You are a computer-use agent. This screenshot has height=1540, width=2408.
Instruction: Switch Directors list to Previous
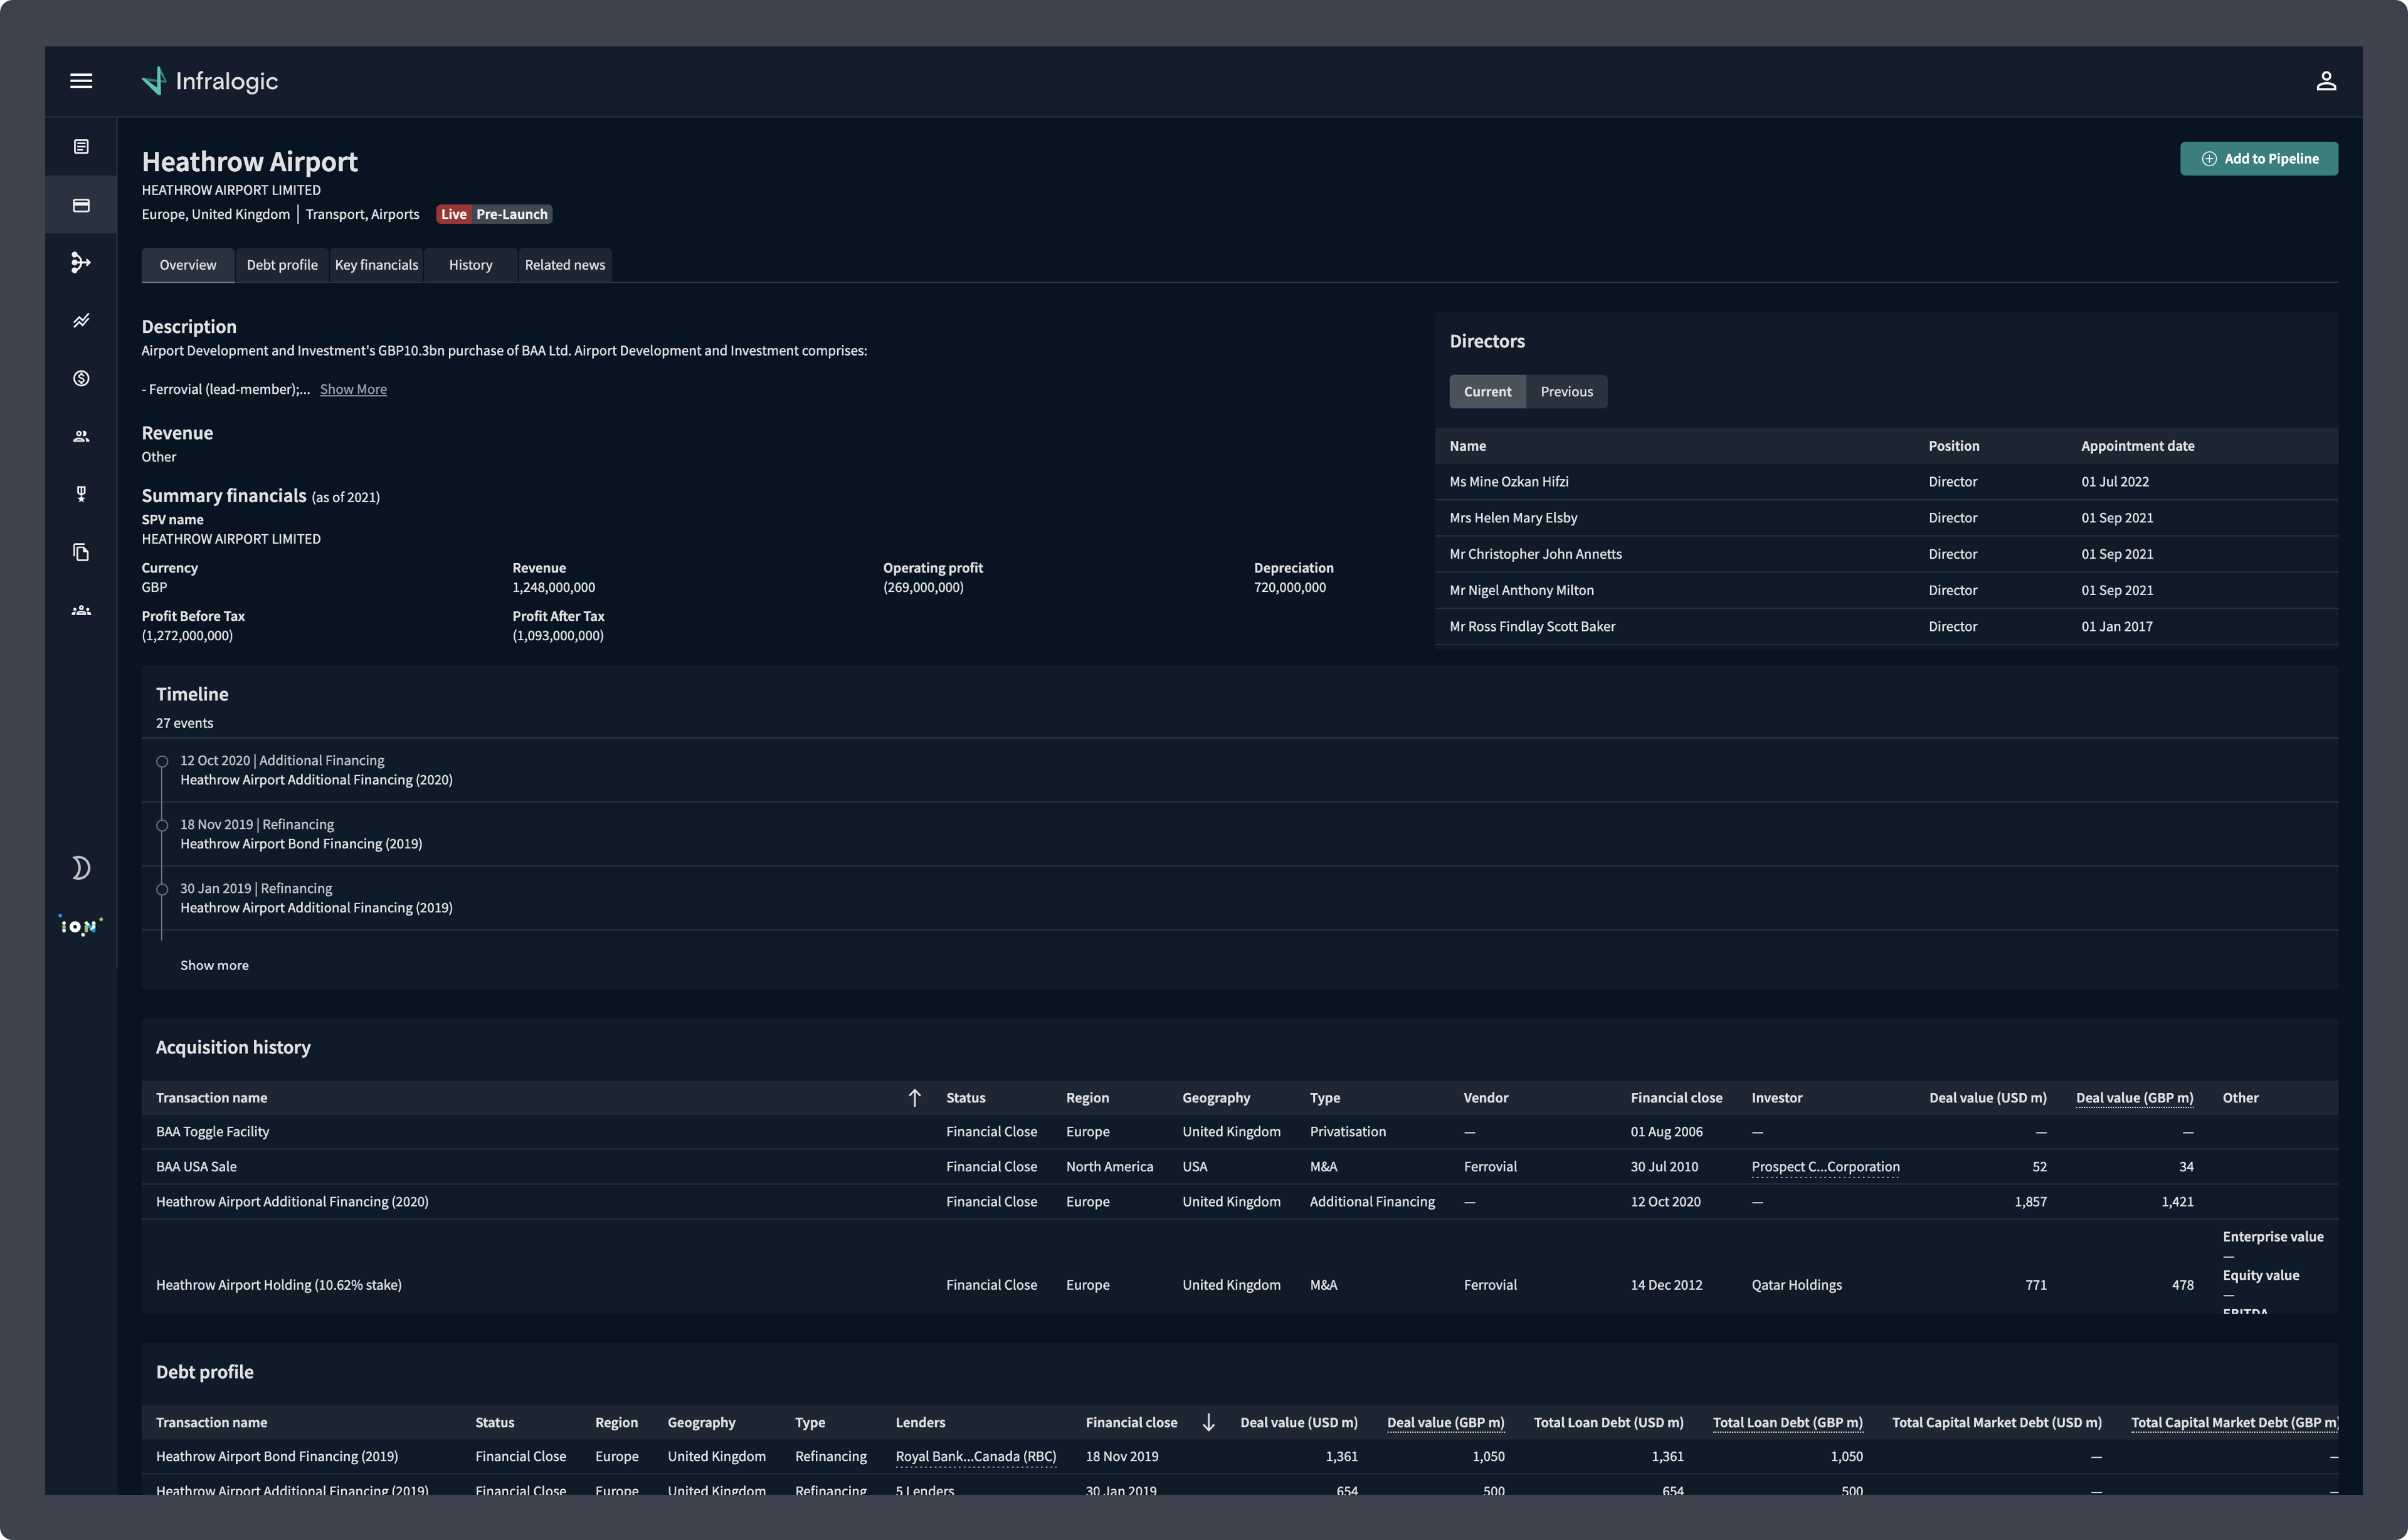1566,392
